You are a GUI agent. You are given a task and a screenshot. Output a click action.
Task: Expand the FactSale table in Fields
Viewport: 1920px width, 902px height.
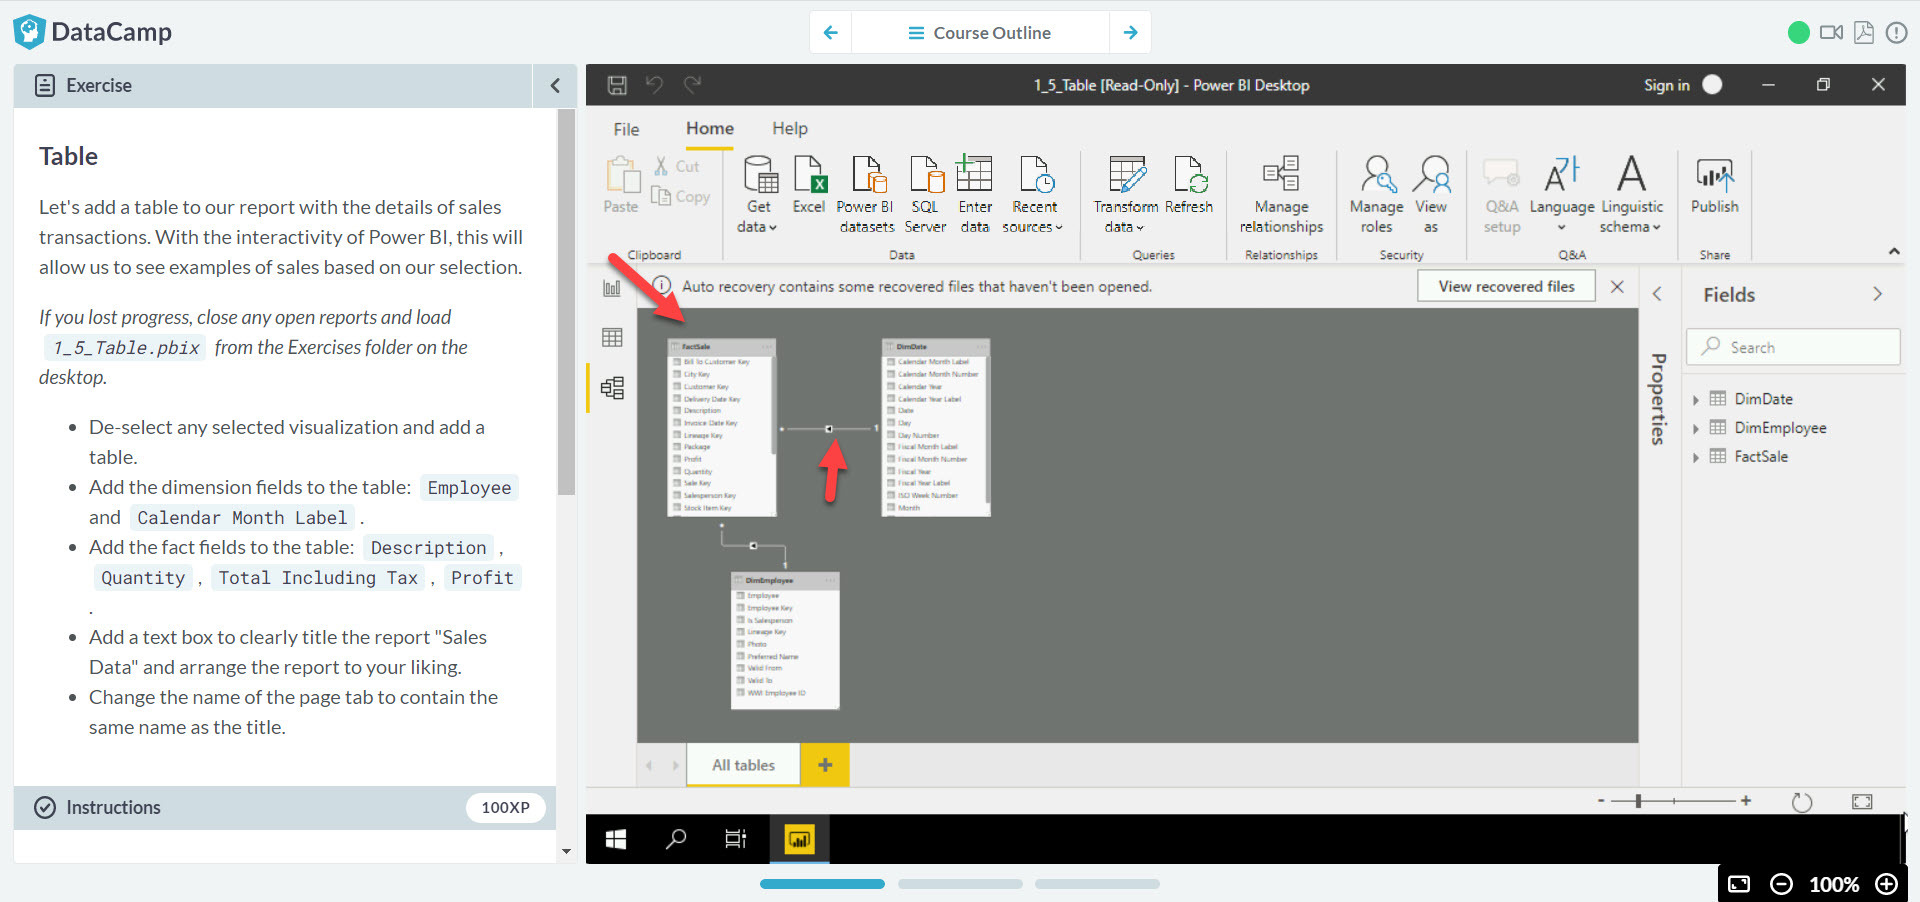[x=1696, y=457]
